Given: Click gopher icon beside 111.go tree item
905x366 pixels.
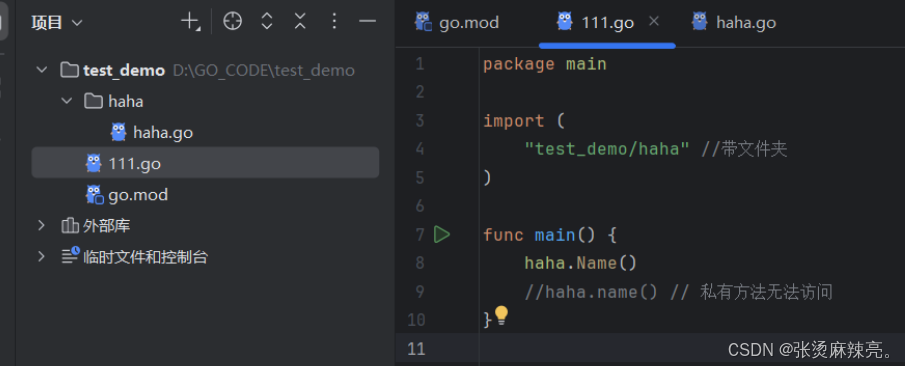Looking at the screenshot, I should pos(94,163).
